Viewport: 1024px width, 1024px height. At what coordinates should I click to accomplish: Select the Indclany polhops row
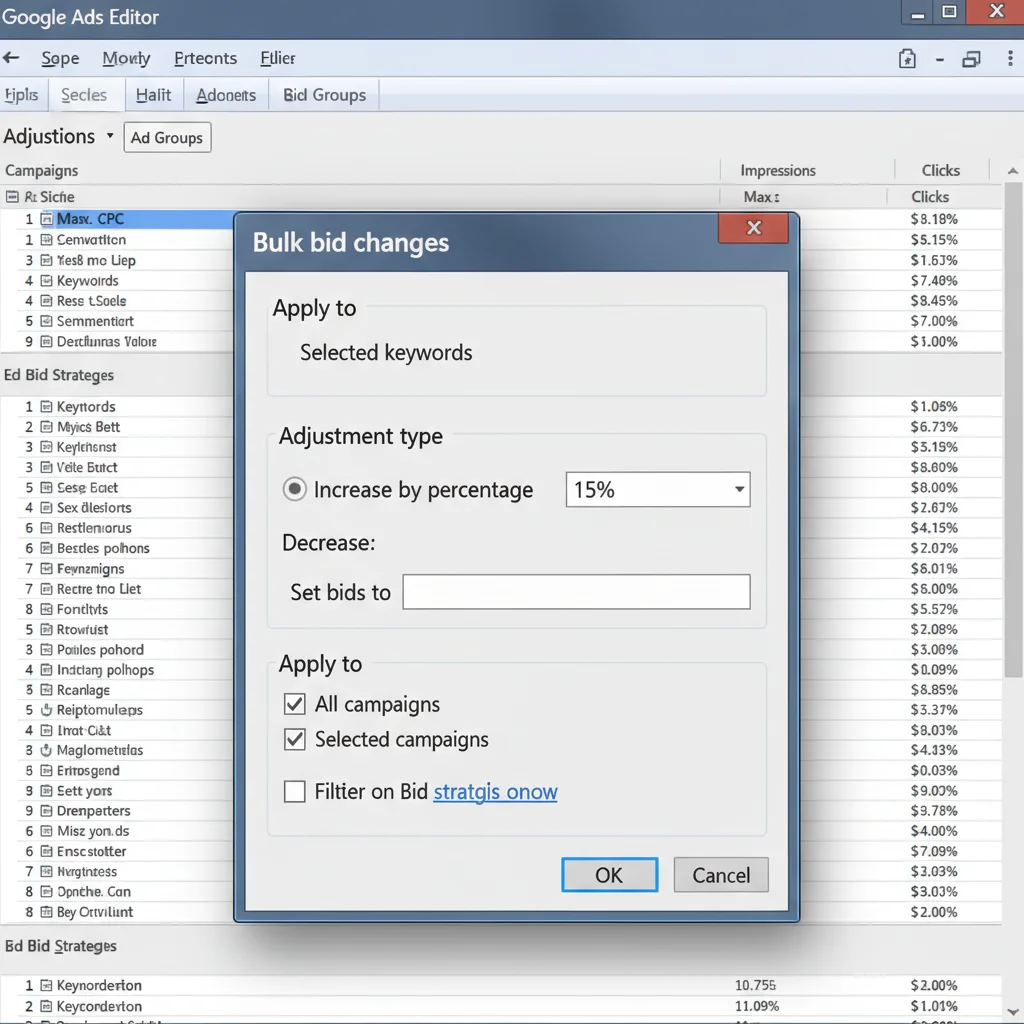coord(118,670)
